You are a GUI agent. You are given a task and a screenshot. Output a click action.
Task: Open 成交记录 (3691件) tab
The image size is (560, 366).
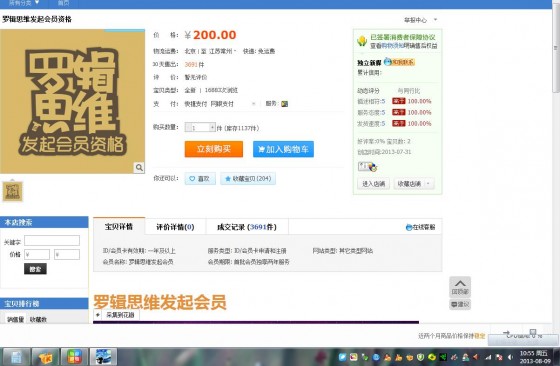point(247,227)
